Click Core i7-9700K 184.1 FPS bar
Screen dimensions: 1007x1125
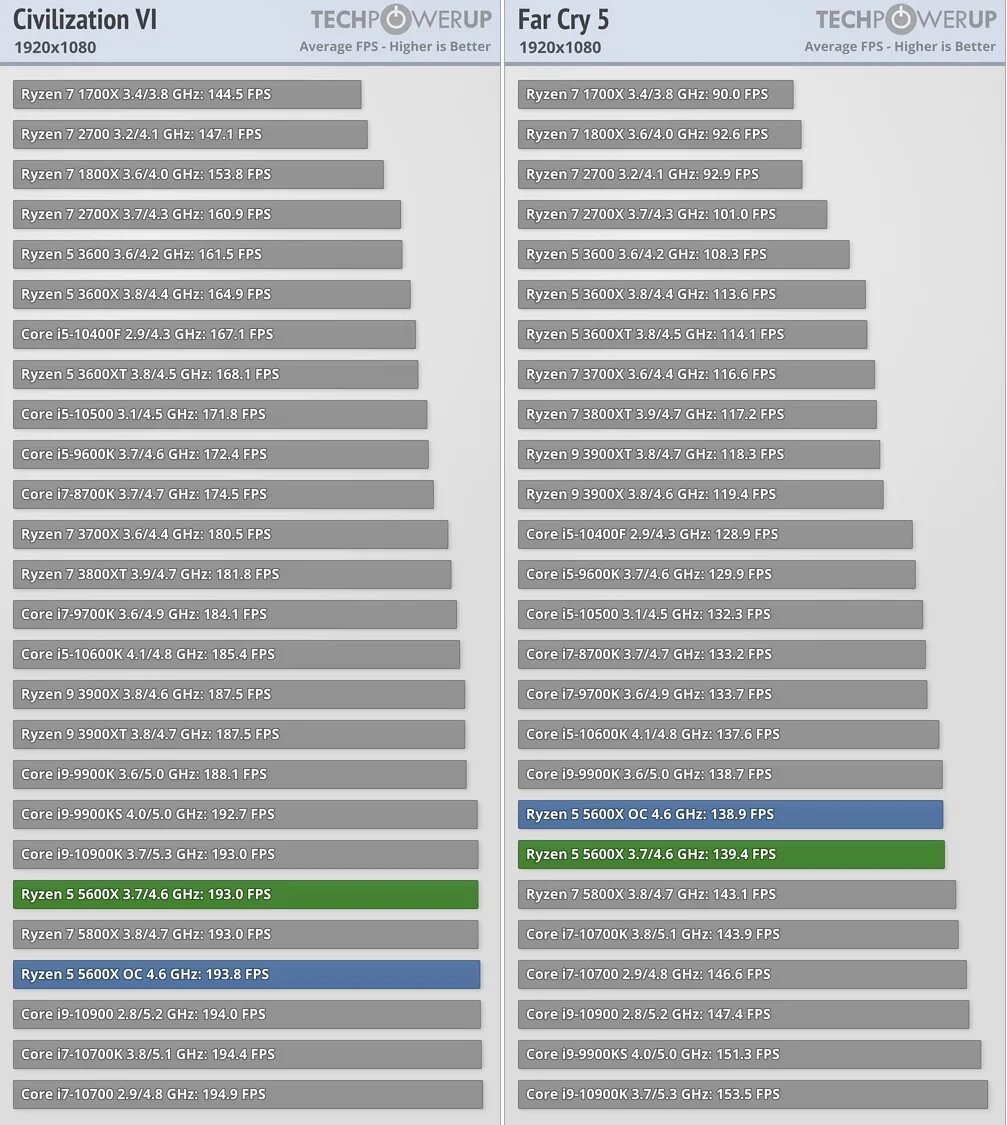coord(235,614)
